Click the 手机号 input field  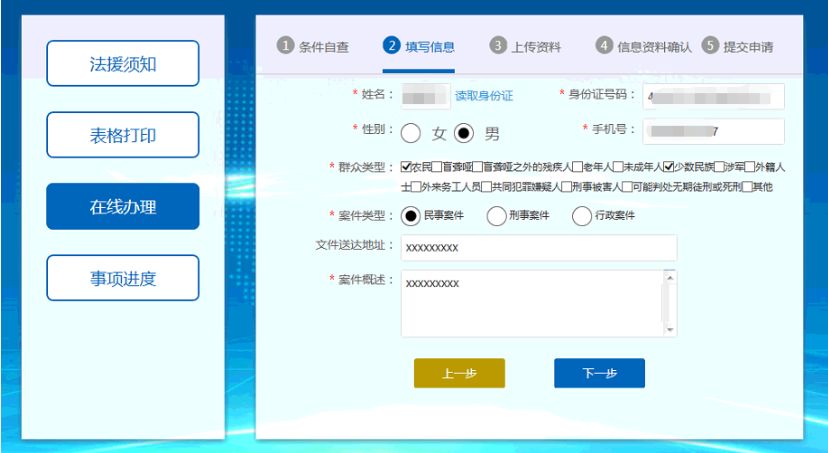tap(713, 131)
